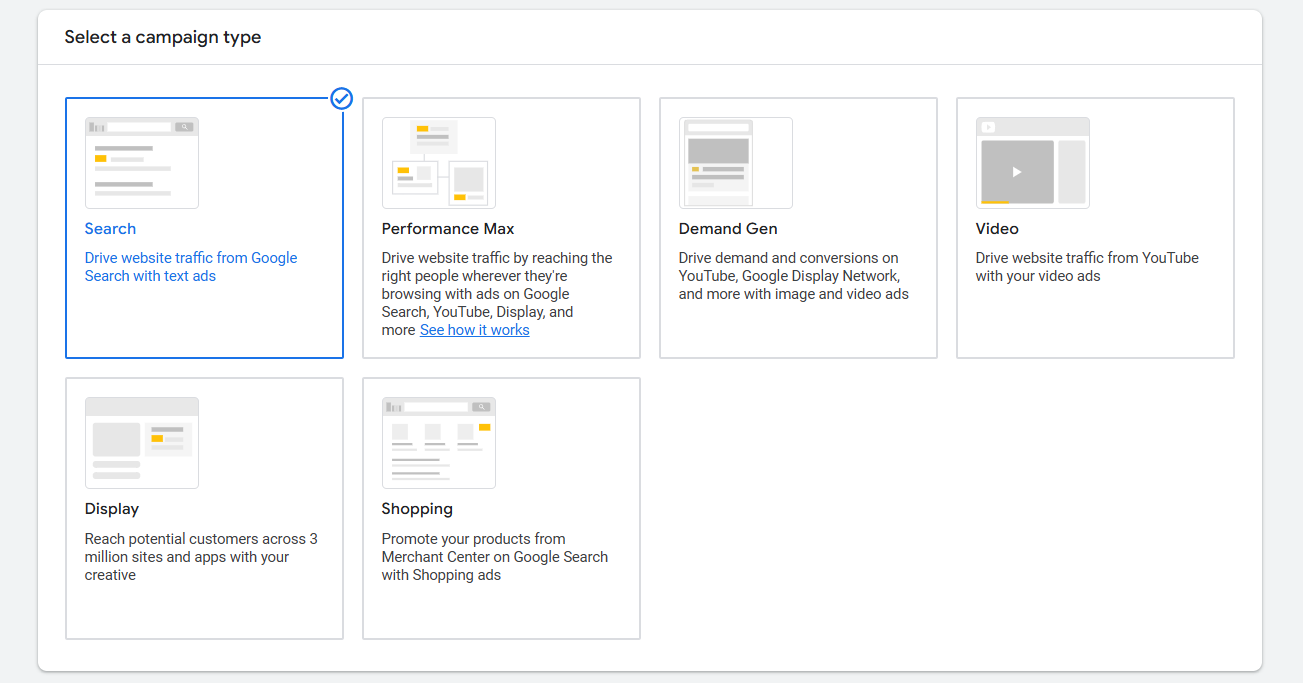
Task: Click the Search campaign illustration icon
Action: coord(141,163)
